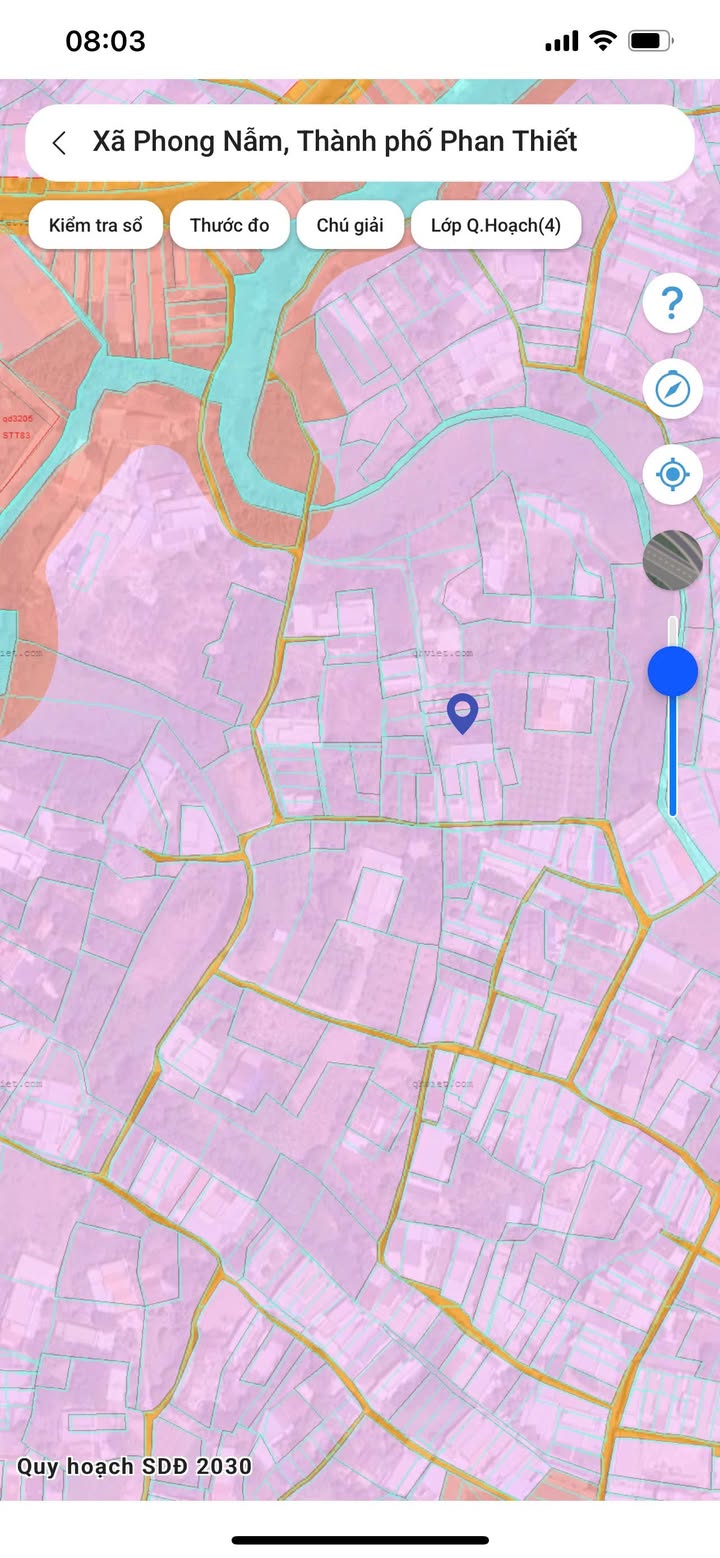
Task: Center map on my current location
Action: coord(672,474)
